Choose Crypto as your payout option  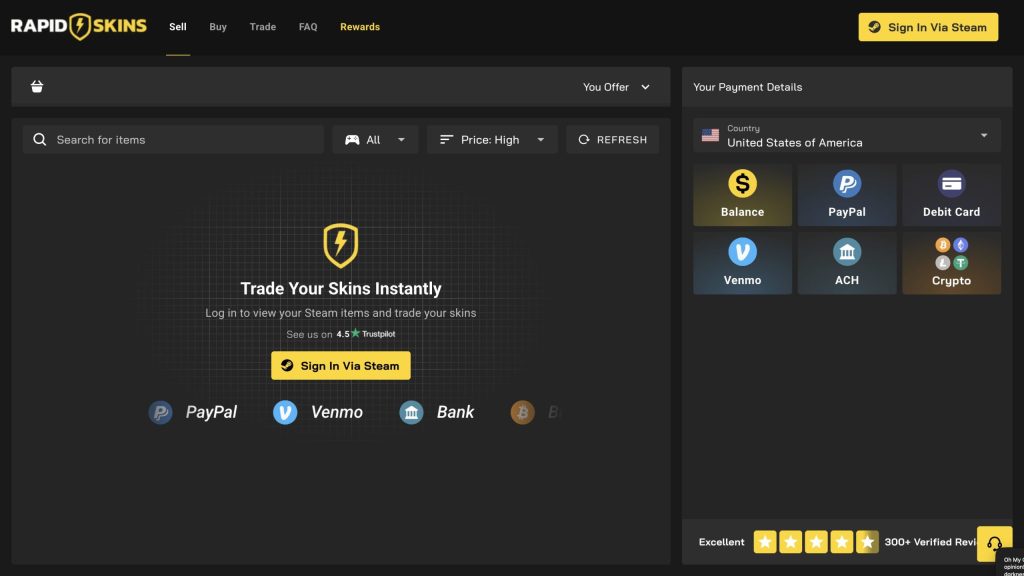tap(951, 263)
